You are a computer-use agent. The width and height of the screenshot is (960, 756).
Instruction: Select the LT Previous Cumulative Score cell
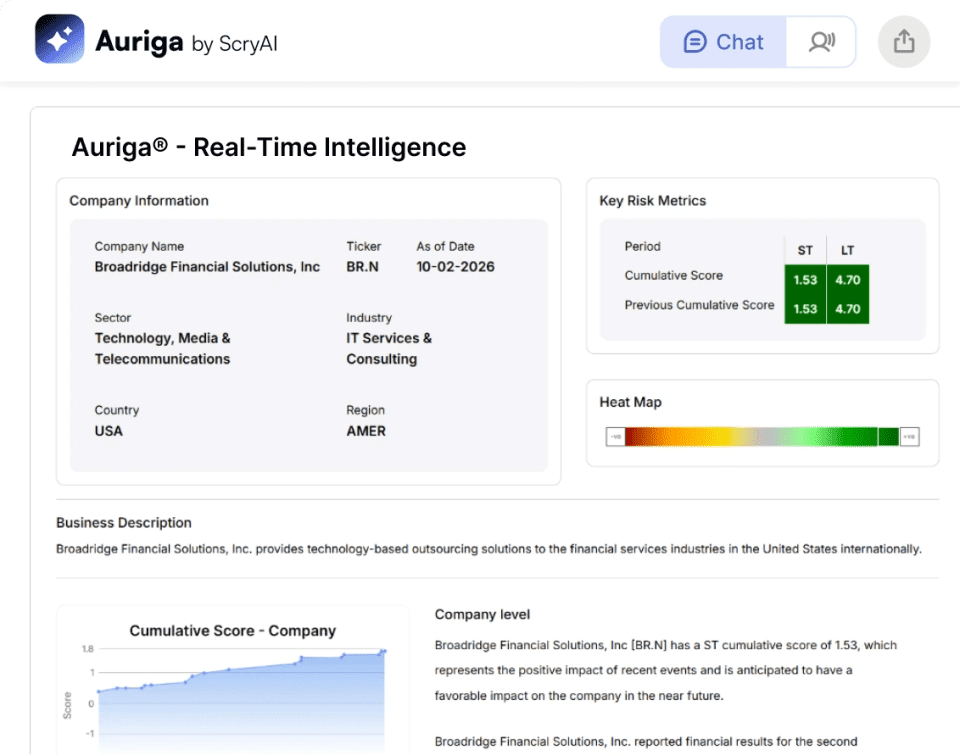point(848,309)
